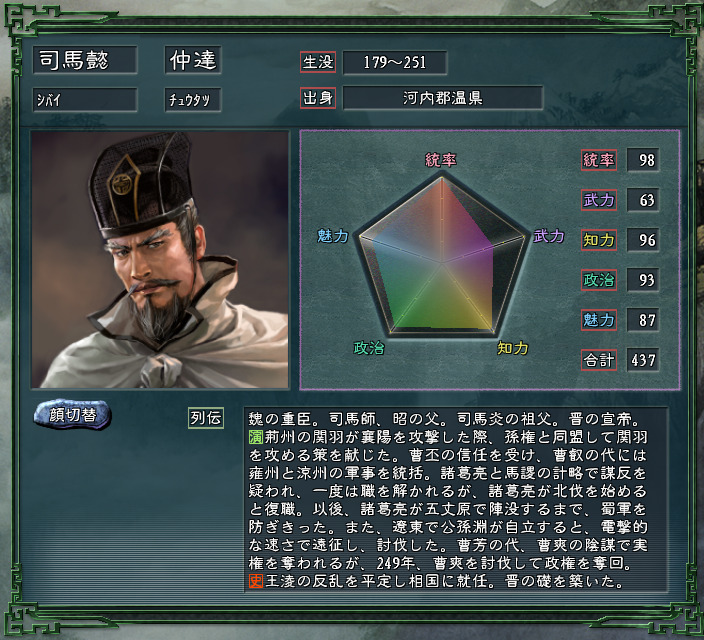Click the 列伝 biography label
Image resolution: width=704 pixels, height=640 pixels.
[206, 418]
